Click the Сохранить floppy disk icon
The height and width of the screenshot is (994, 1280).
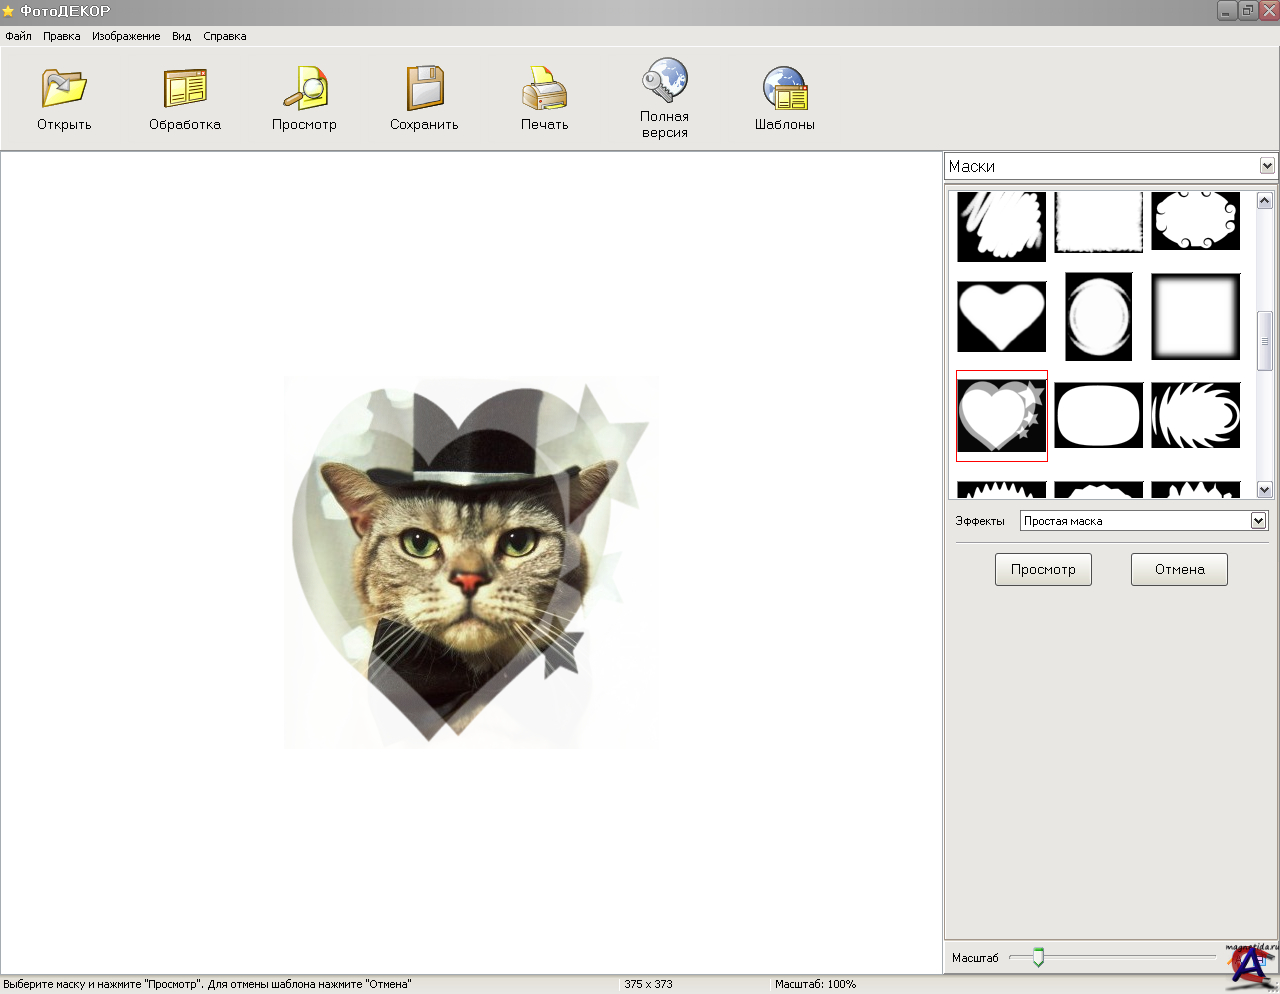pyautogui.click(x=425, y=88)
